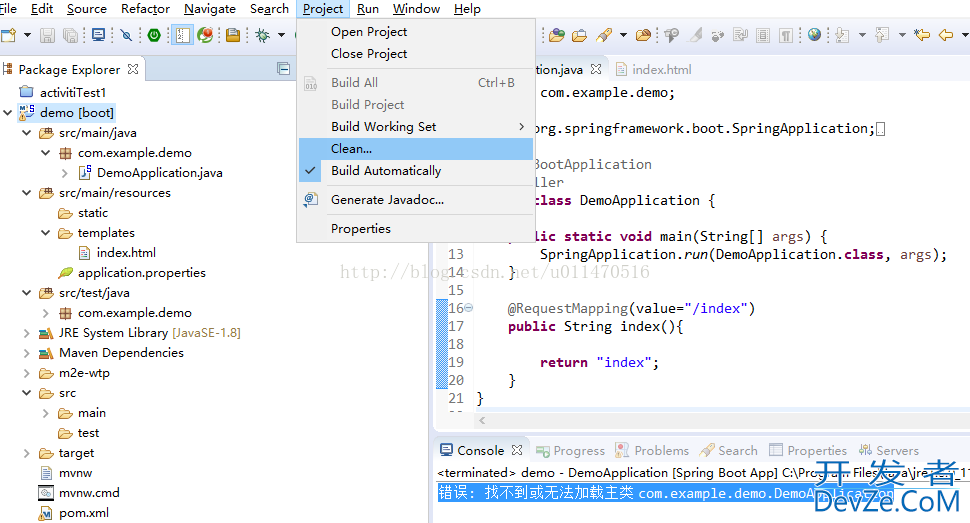
Task: Collapse the demo [boot] project node
Action: coord(7,113)
